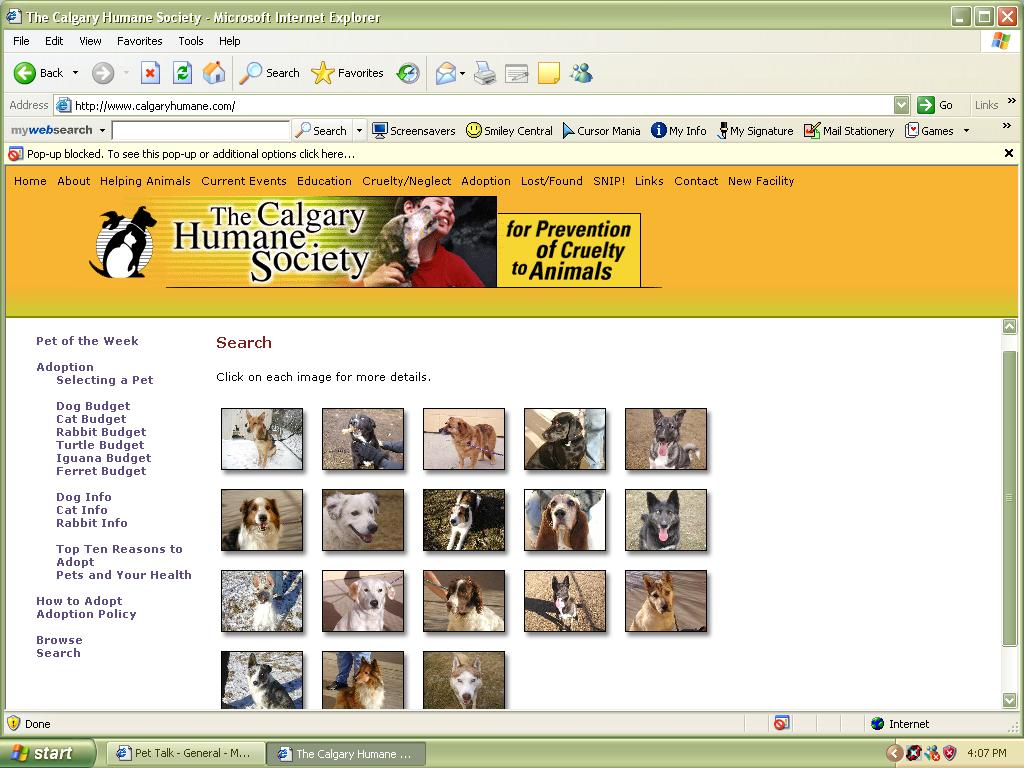Viewport: 1024px width, 768px height.
Task: Expand the Games dropdown arrow
Action: tap(967, 131)
